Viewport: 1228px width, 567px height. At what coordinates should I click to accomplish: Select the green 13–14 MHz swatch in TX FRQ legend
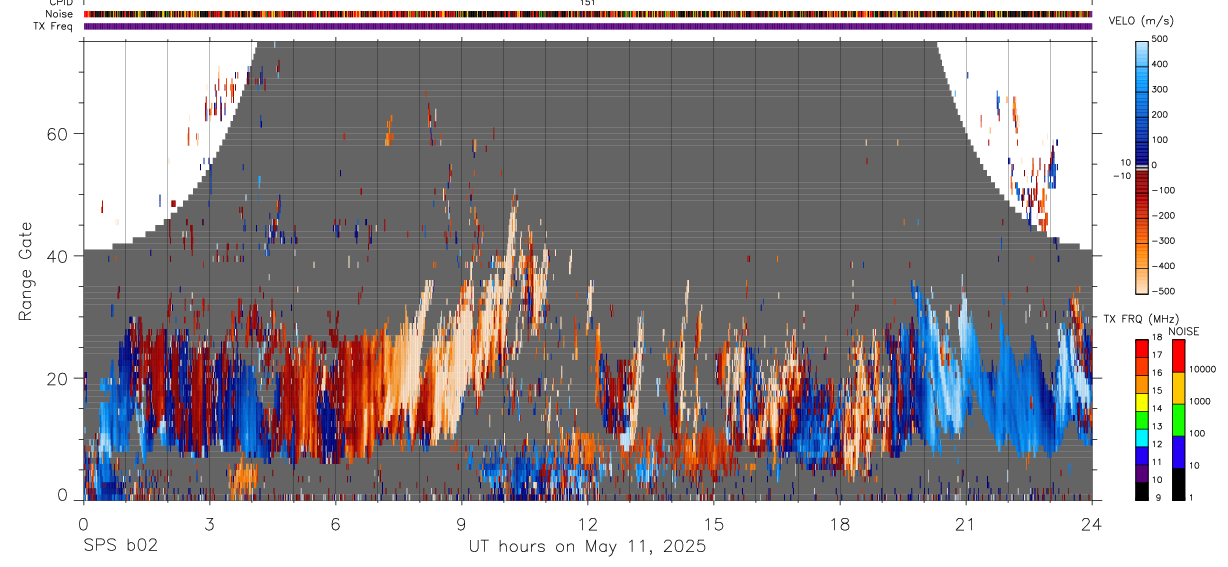1141,419
